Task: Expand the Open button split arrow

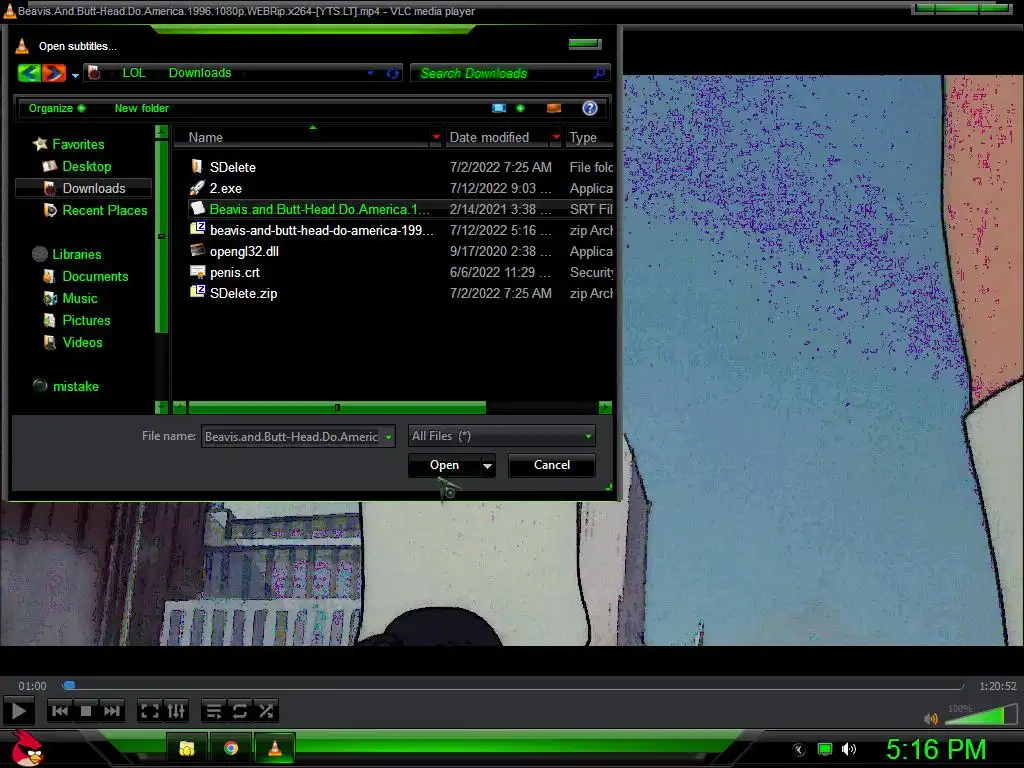Action: tap(487, 466)
